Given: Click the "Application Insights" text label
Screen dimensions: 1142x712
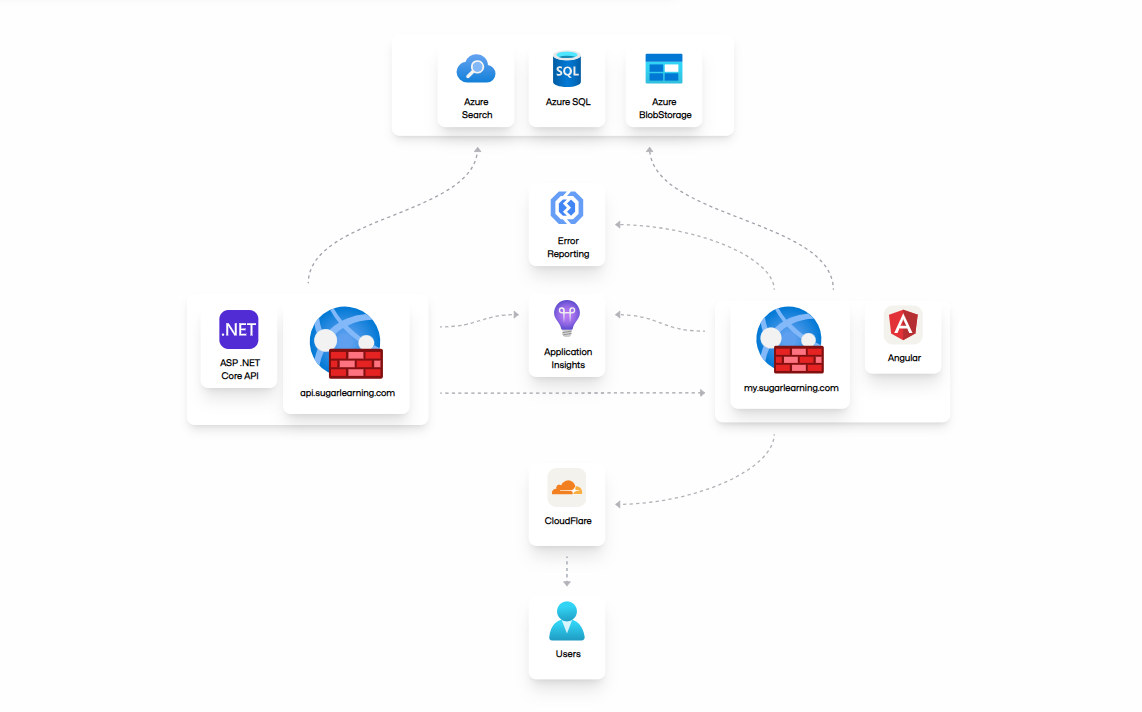Looking at the screenshot, I should (568, 358).
